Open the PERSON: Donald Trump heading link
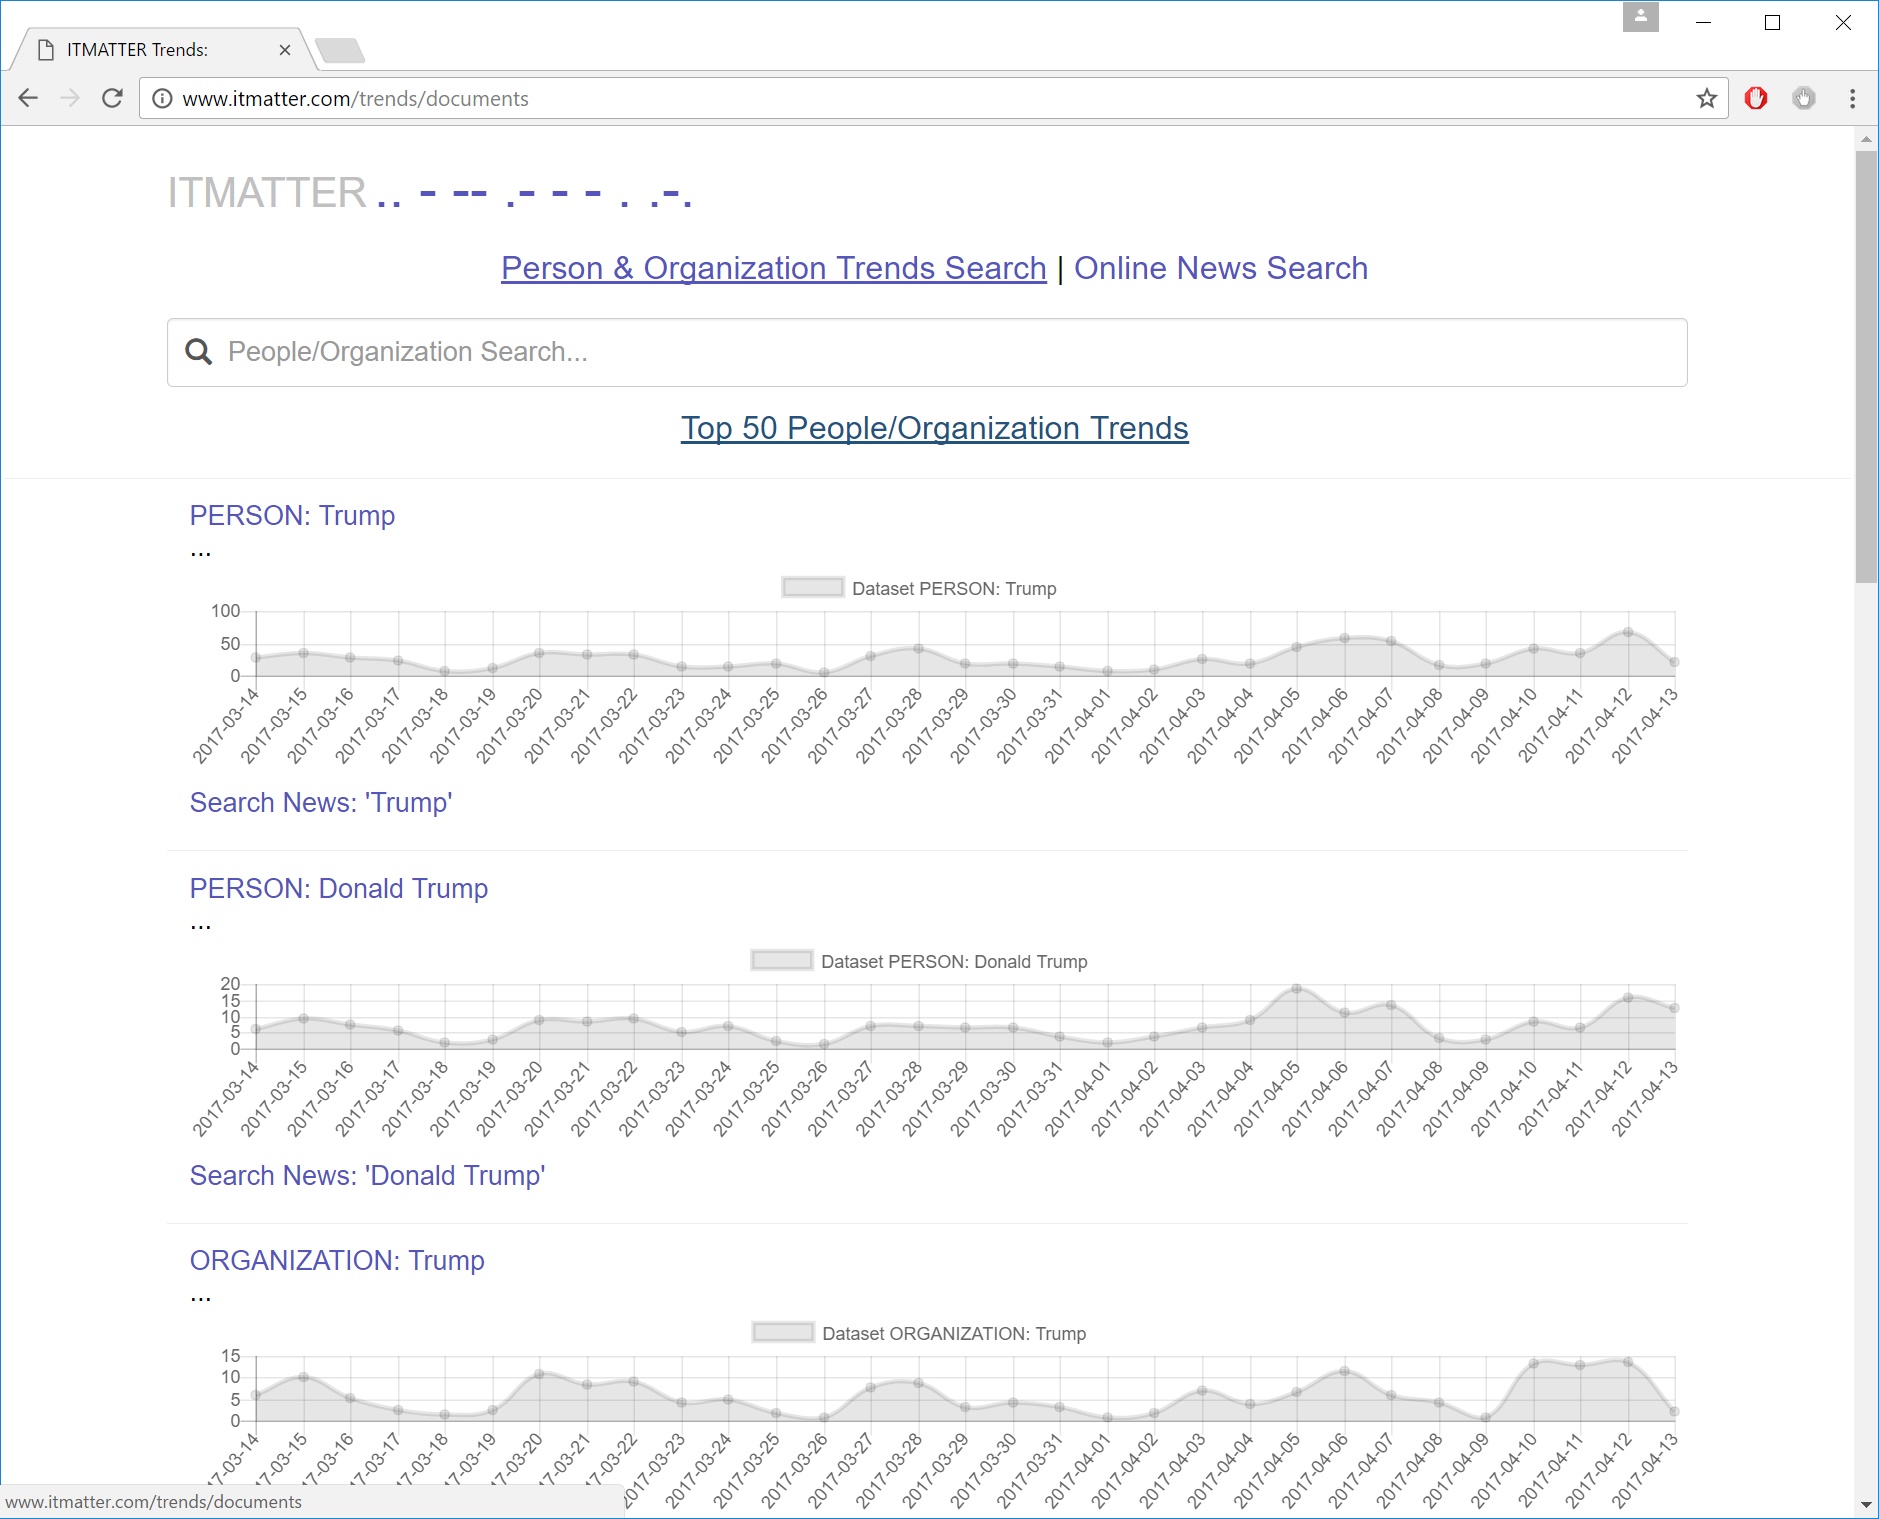 (339, 888)
